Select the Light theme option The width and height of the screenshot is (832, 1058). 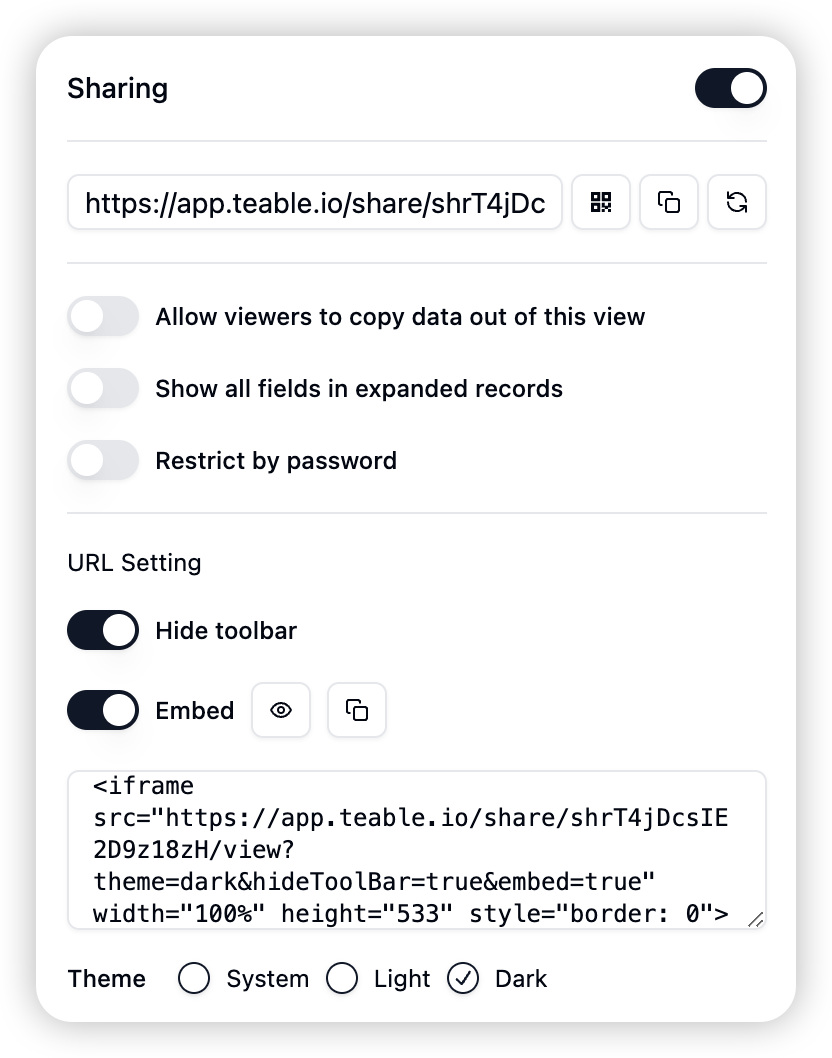coord(342,978)
